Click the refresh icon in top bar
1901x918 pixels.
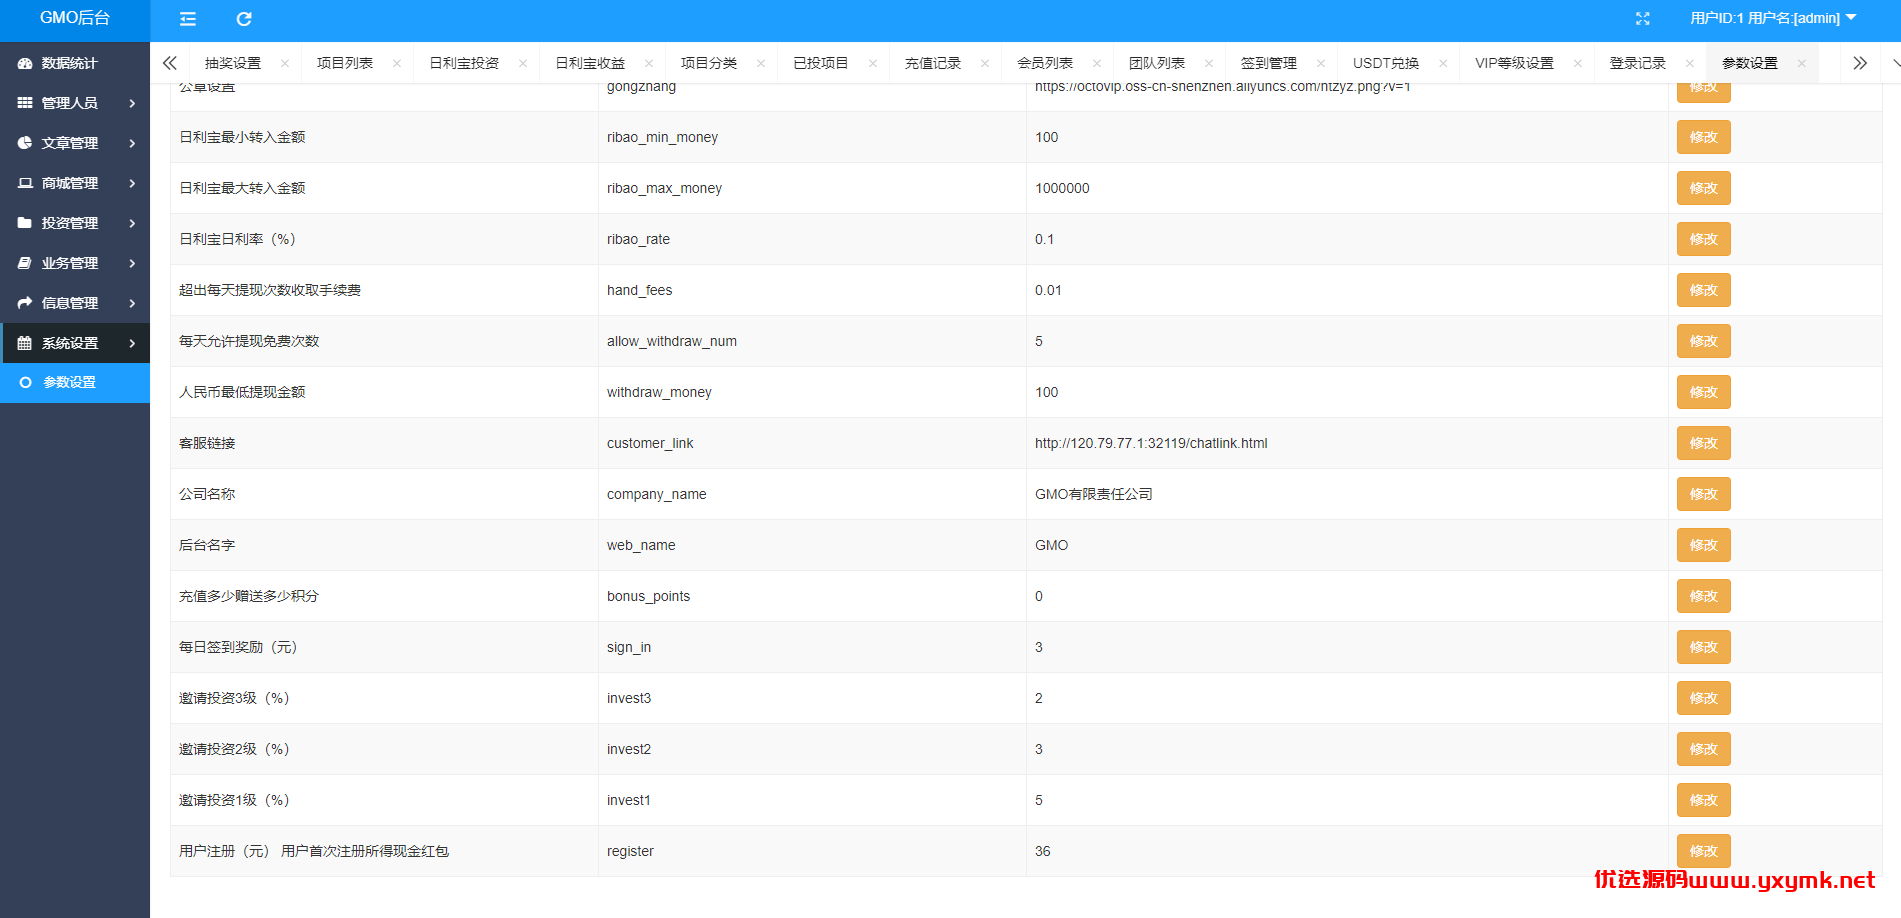tap(244, 19)
